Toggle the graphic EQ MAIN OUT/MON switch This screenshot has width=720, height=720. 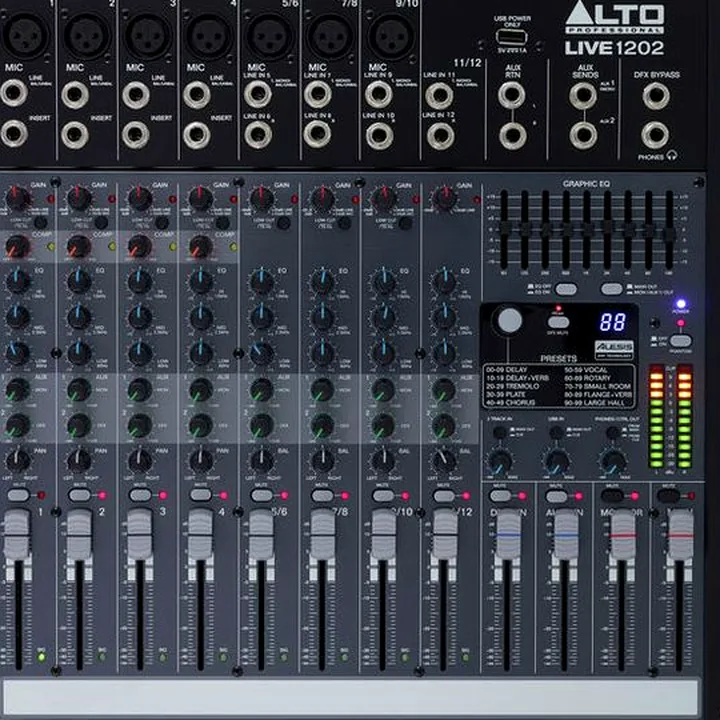(x=612, y=289)
